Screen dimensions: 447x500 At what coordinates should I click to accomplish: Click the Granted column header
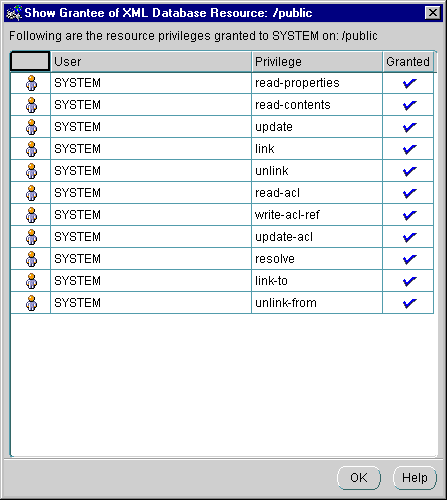(x=408, y=62)
